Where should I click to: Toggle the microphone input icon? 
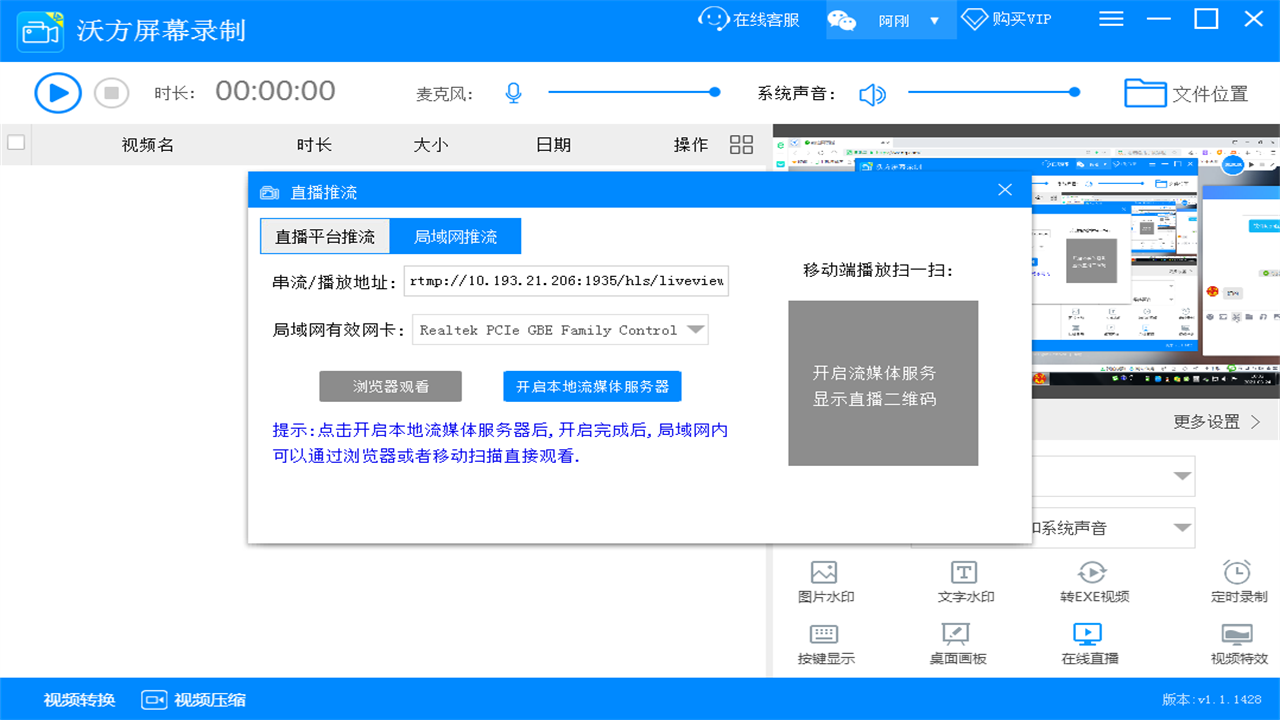(512, 92)
